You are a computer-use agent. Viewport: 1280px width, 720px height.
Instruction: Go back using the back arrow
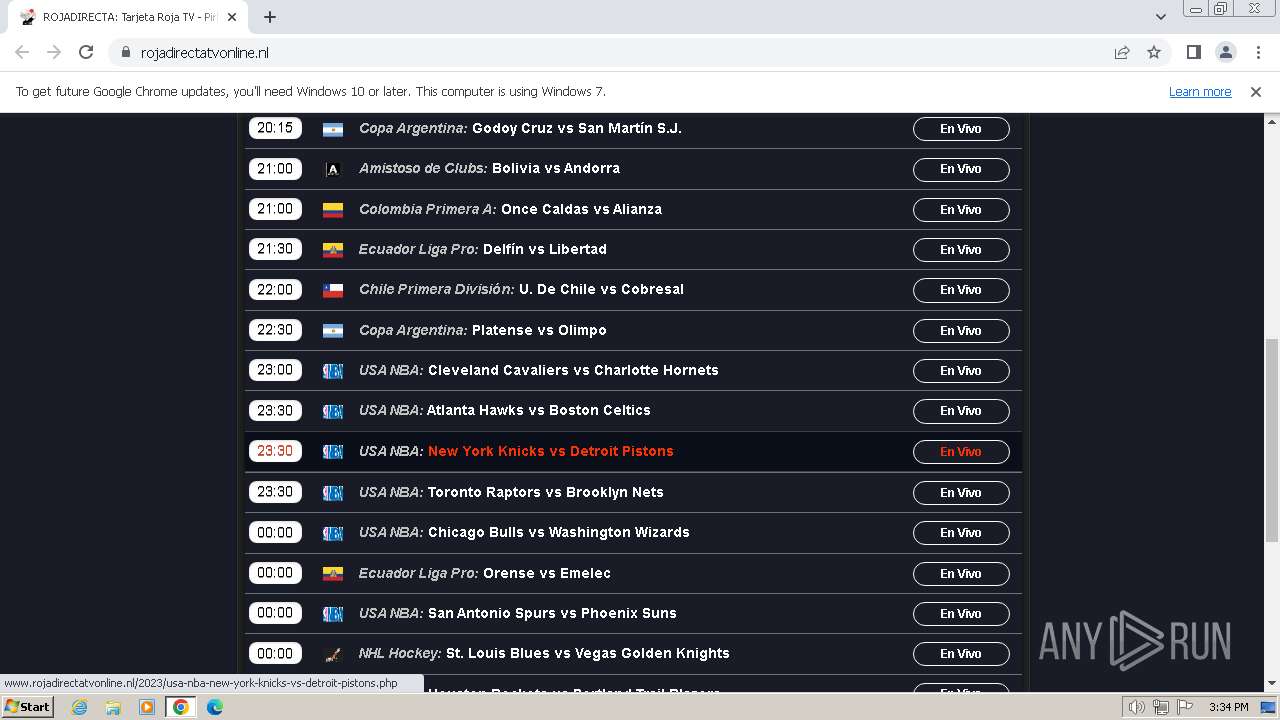(22, 52)
